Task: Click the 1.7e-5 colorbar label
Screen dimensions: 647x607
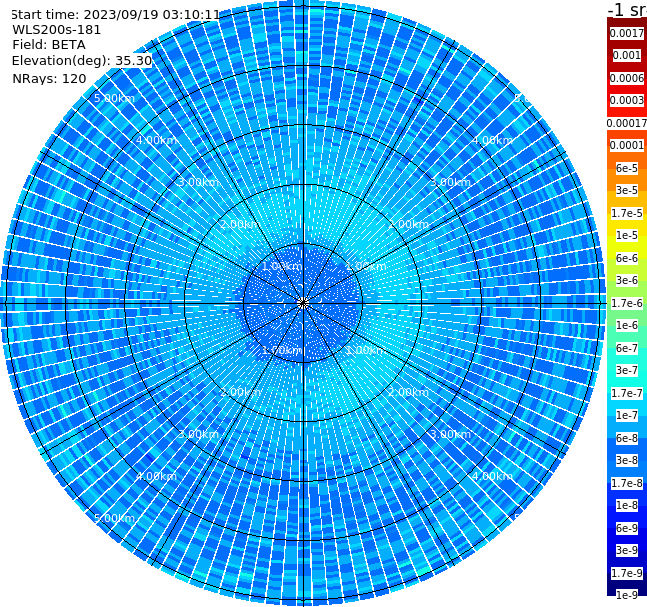Action: click(627, 213)
